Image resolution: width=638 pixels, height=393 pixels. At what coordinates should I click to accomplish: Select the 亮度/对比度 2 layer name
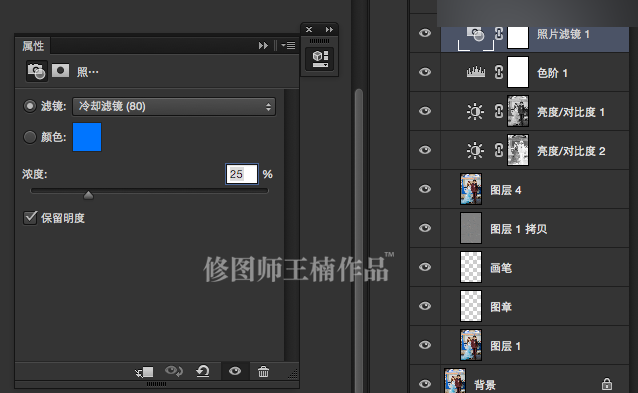[x=571, y=151]
